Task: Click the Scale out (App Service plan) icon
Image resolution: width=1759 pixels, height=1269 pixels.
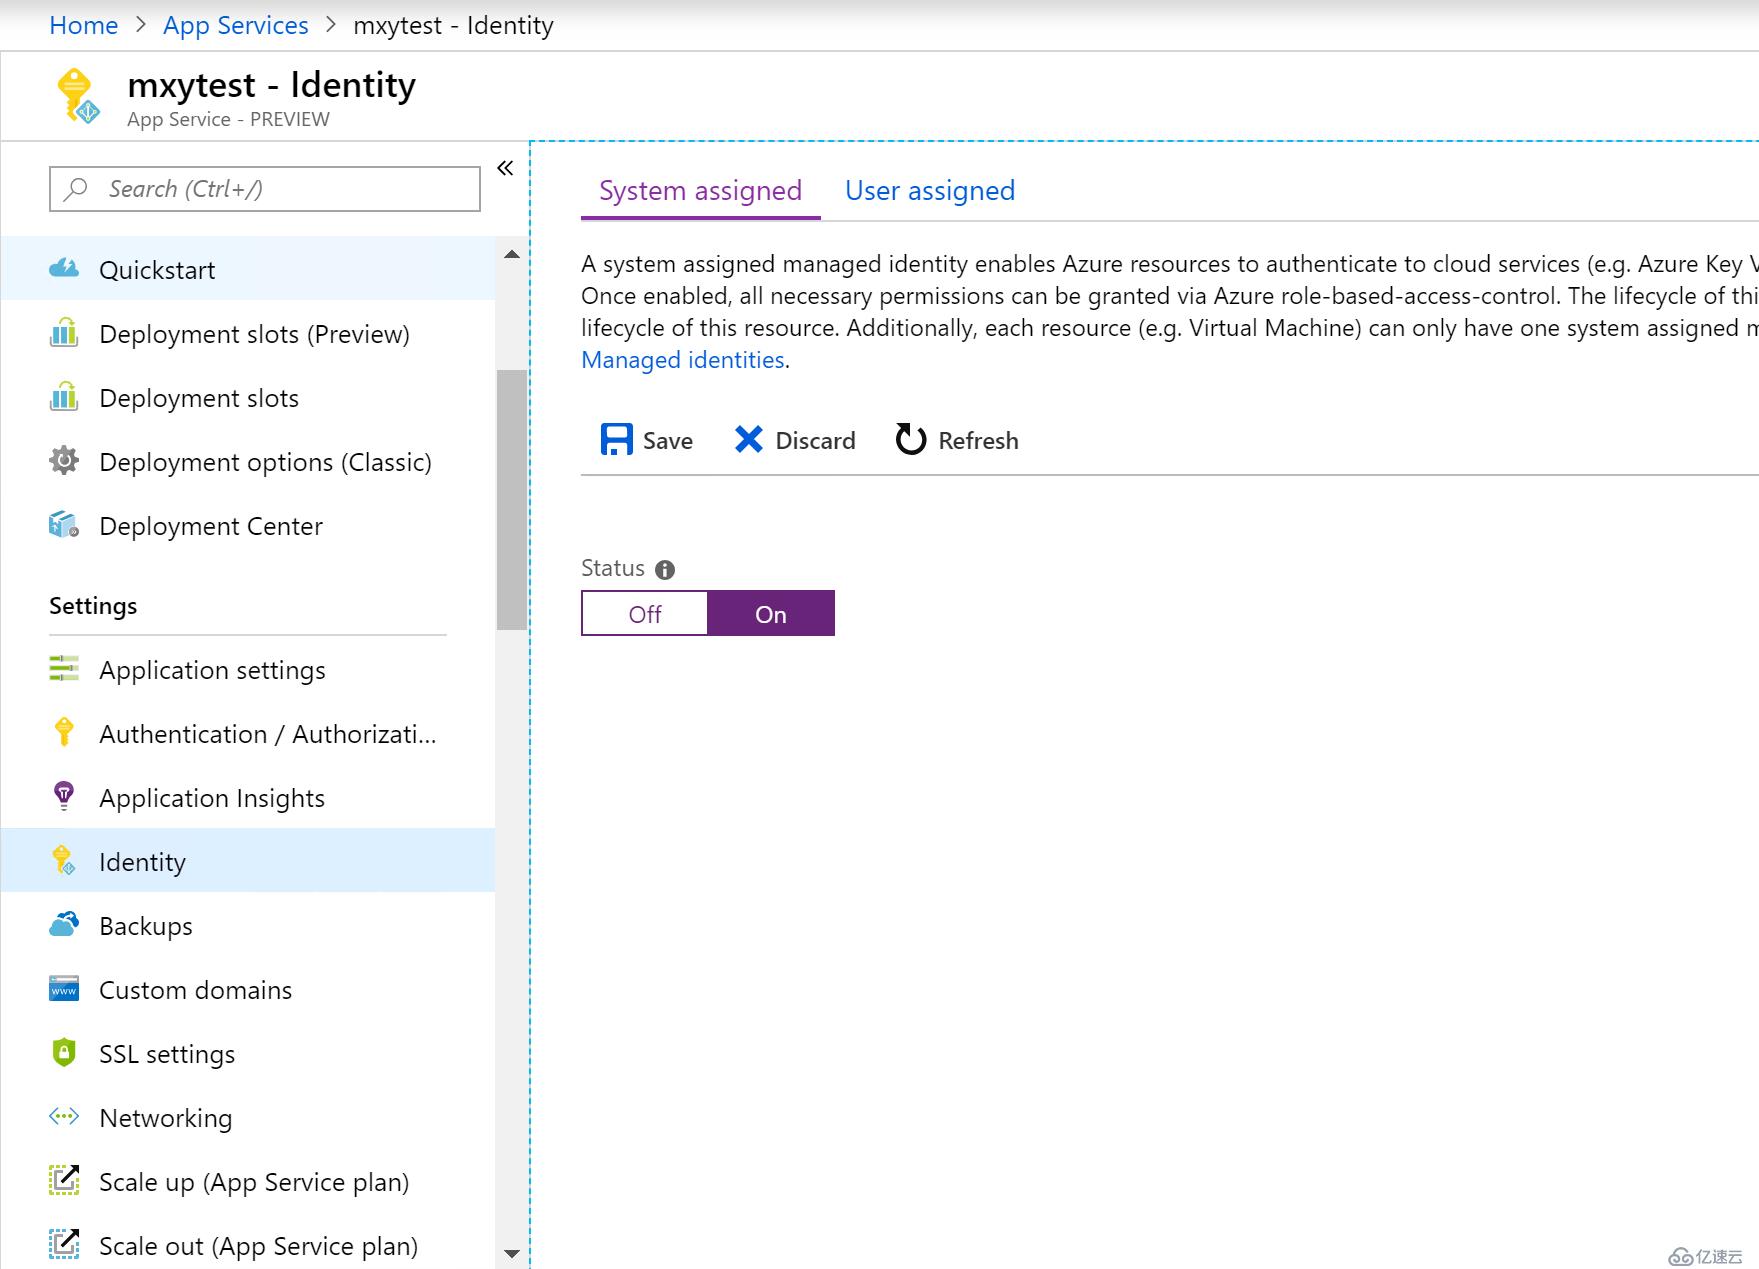Action: point(64,1244)
